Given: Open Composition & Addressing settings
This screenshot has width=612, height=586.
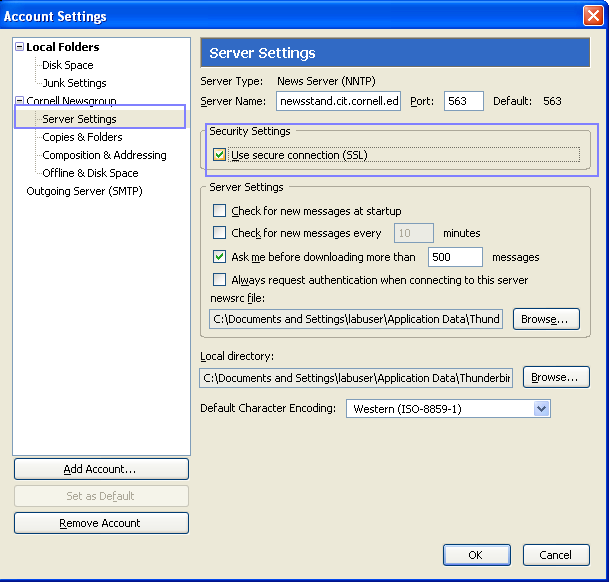Looking at the screenshot, I should coord(104,155).
